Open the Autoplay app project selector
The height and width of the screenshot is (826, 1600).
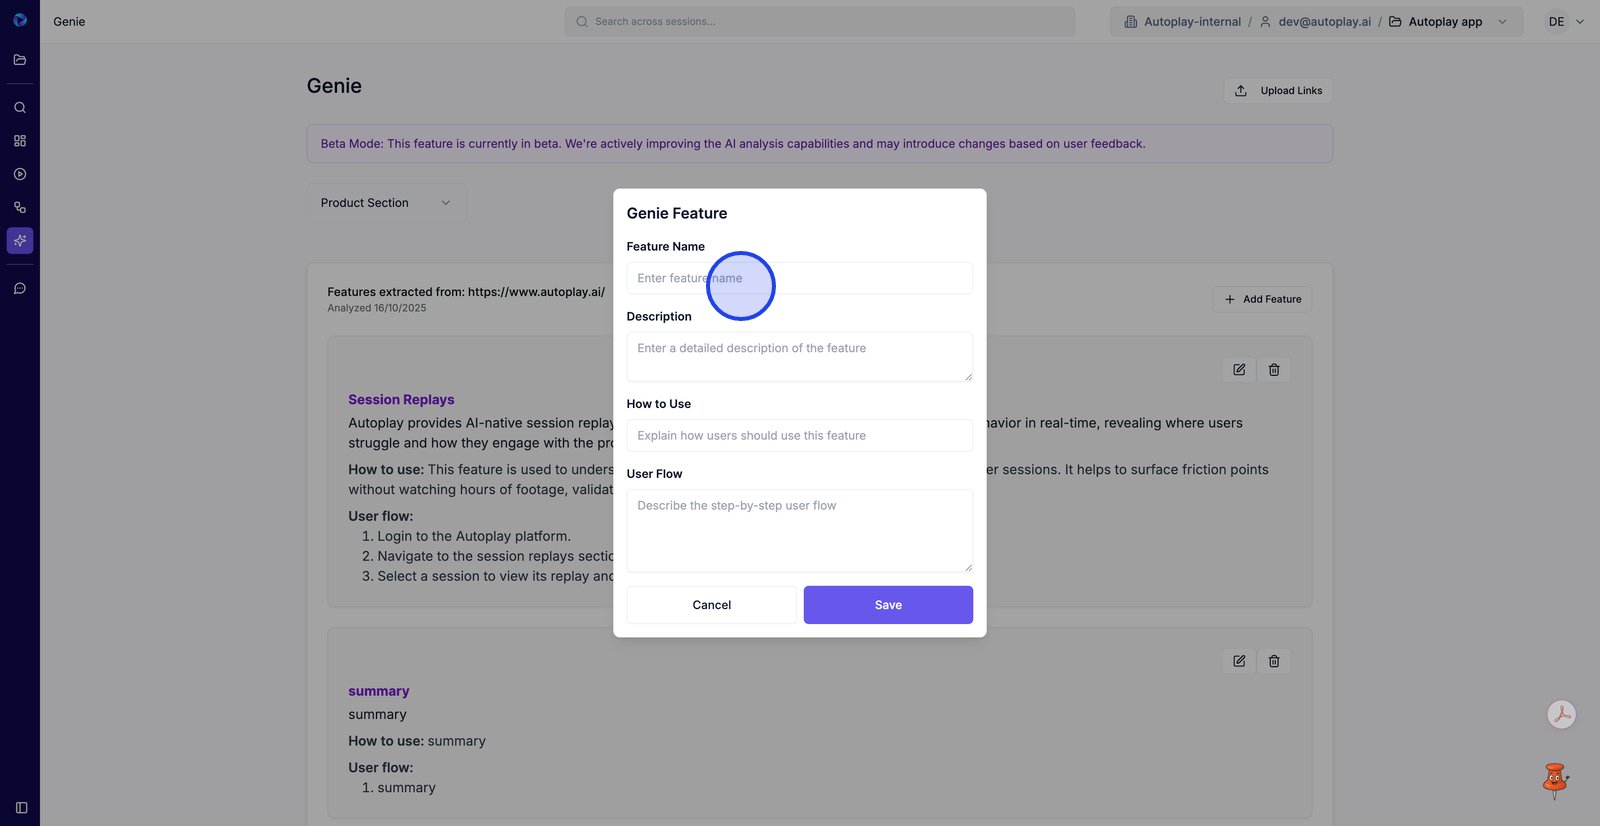click(1447, 22)
